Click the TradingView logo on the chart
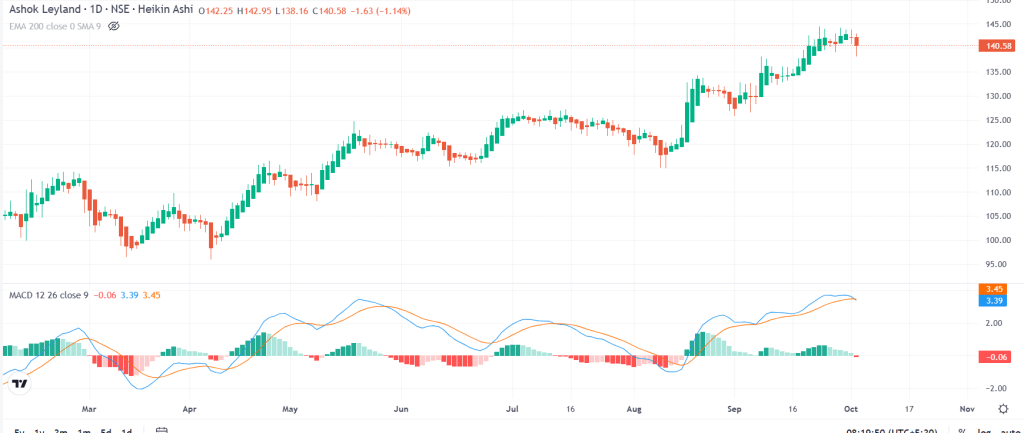 coord(17,383)
